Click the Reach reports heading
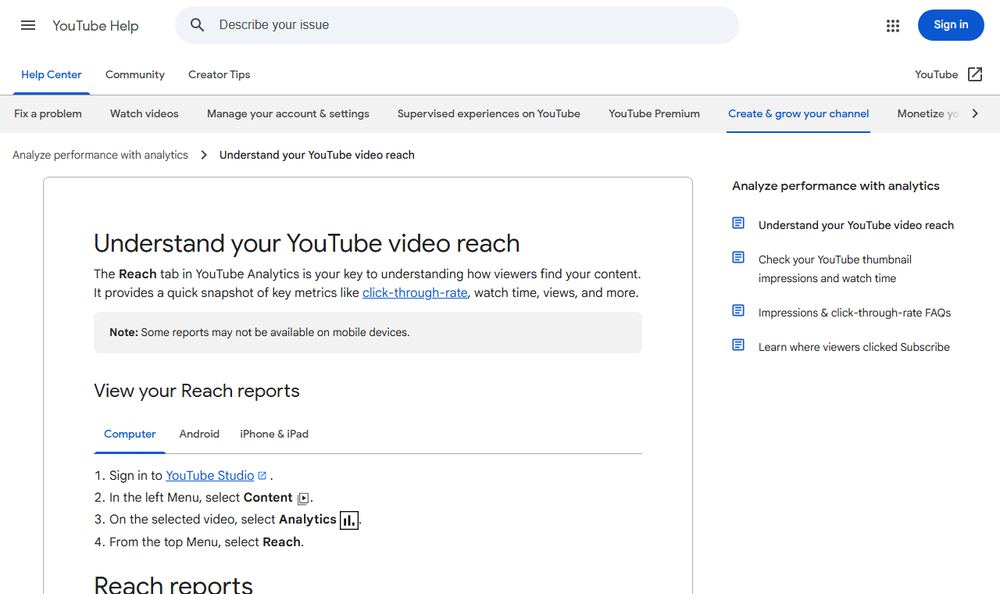This screenshot has height=594, width=1000. pos(173,584)
